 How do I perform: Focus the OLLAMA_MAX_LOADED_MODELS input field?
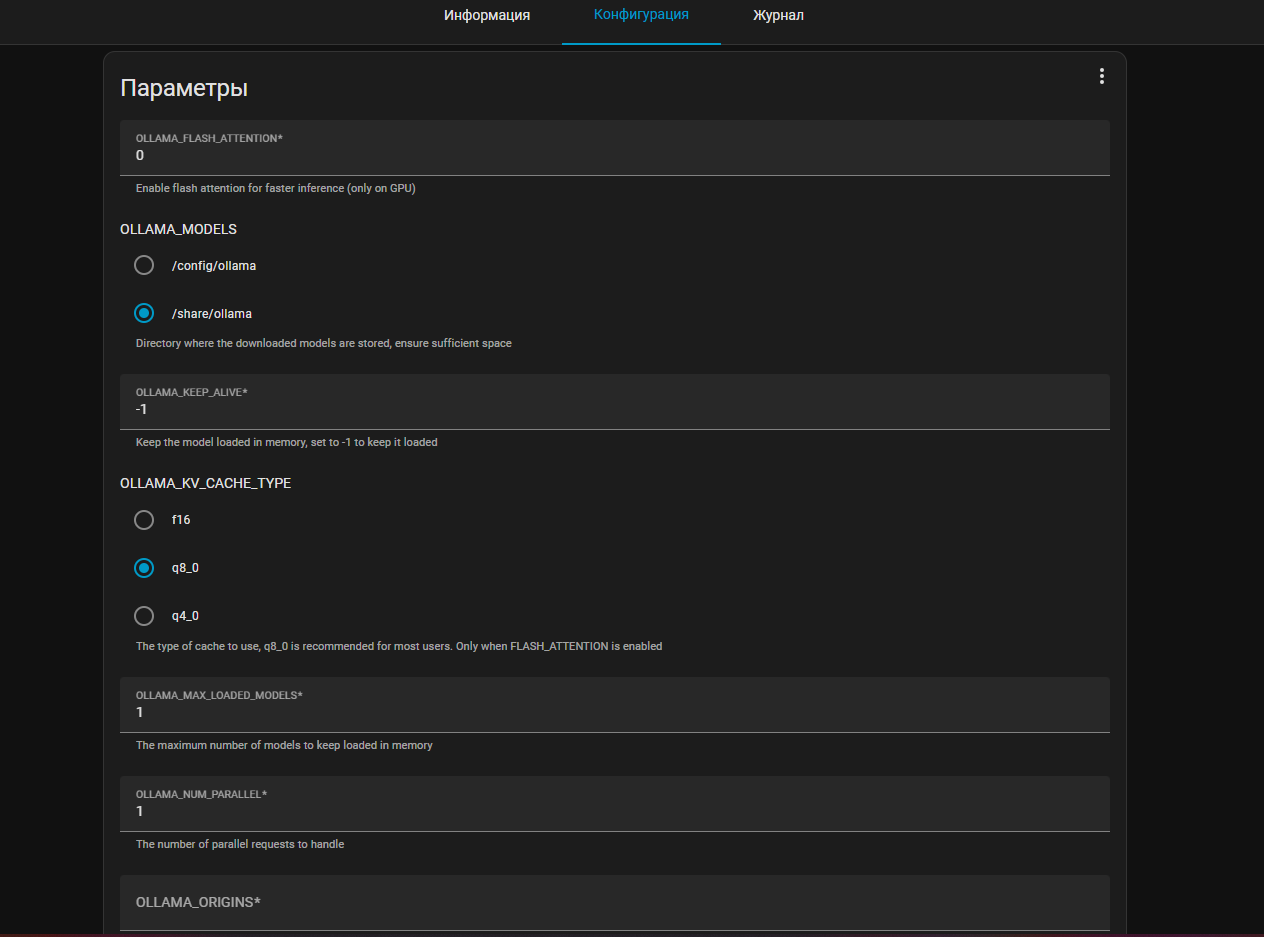[x=615, y=705]
